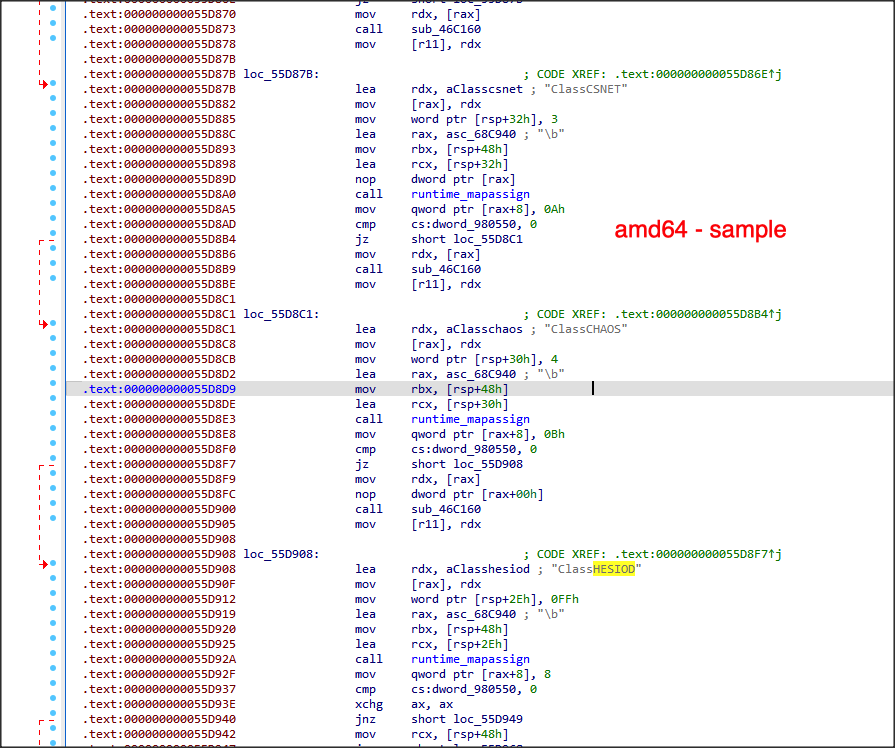
Task: Click the jz mnemonic at 55D8B4
Action: click(362, 239)
